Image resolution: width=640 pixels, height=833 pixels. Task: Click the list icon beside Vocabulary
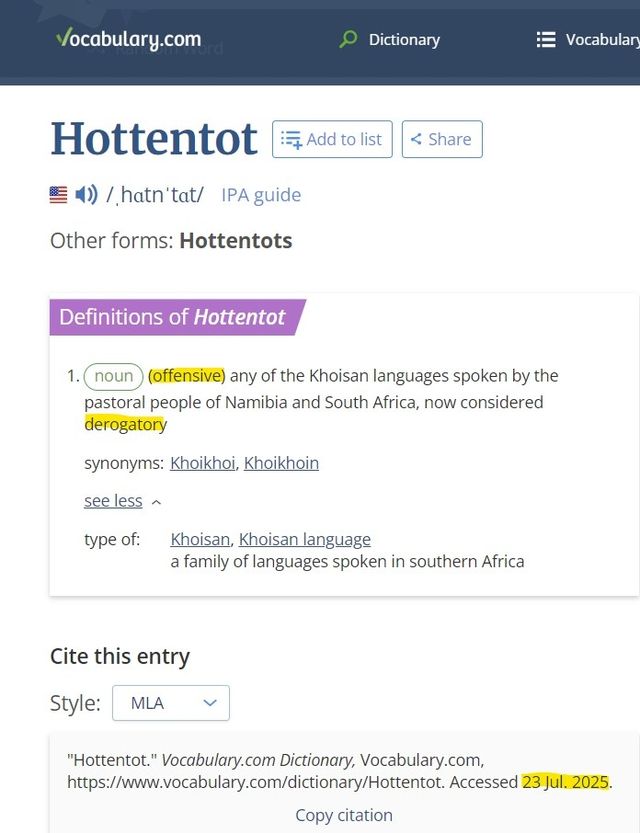point(546,39)
